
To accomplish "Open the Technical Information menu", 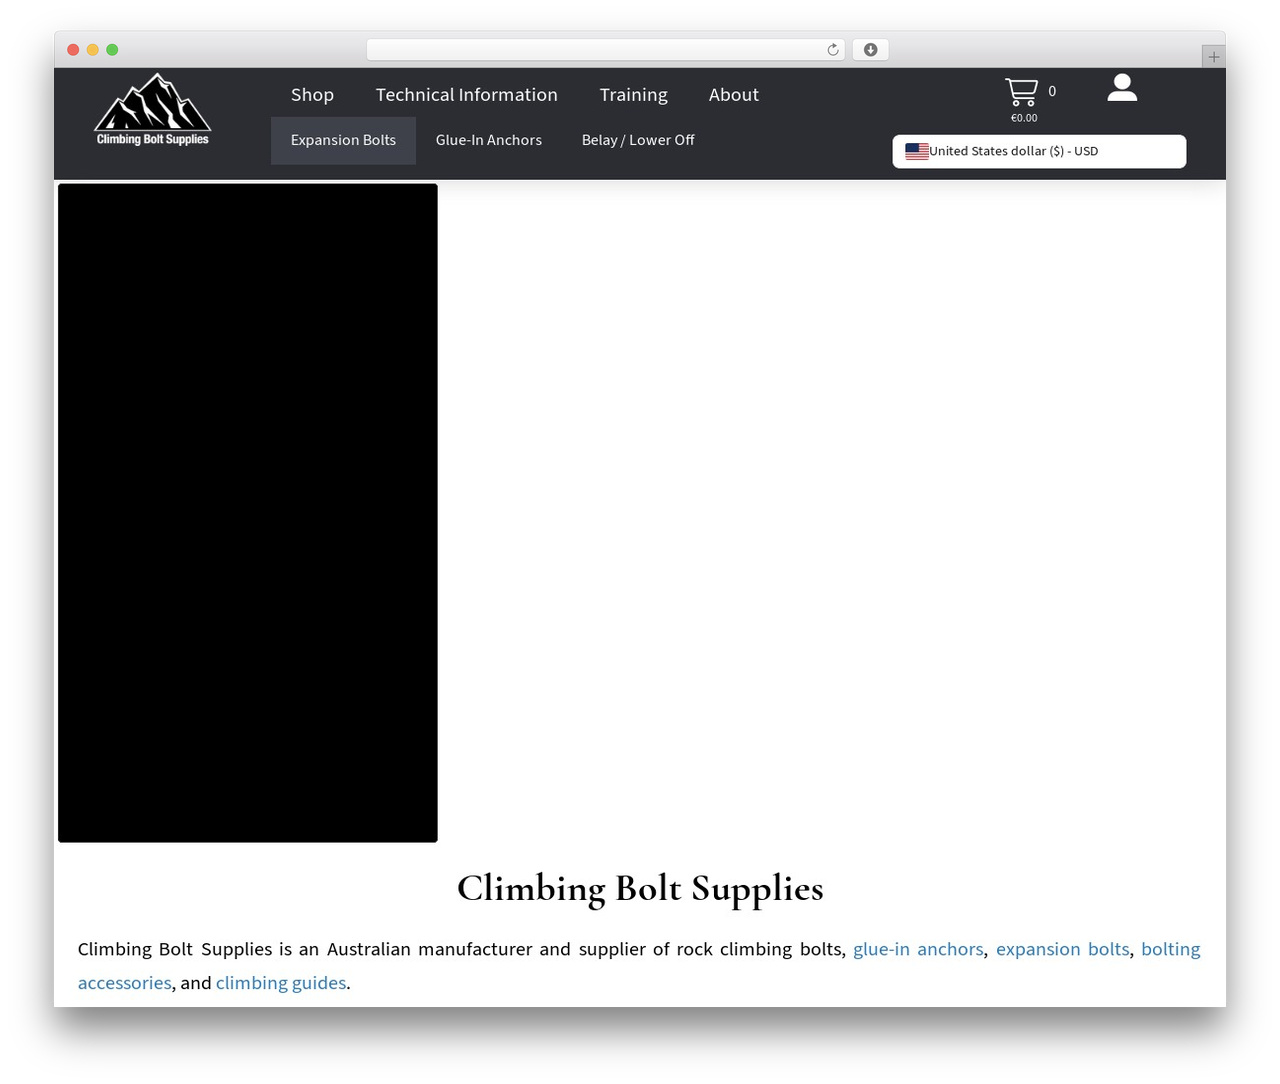I will (467, 95).
